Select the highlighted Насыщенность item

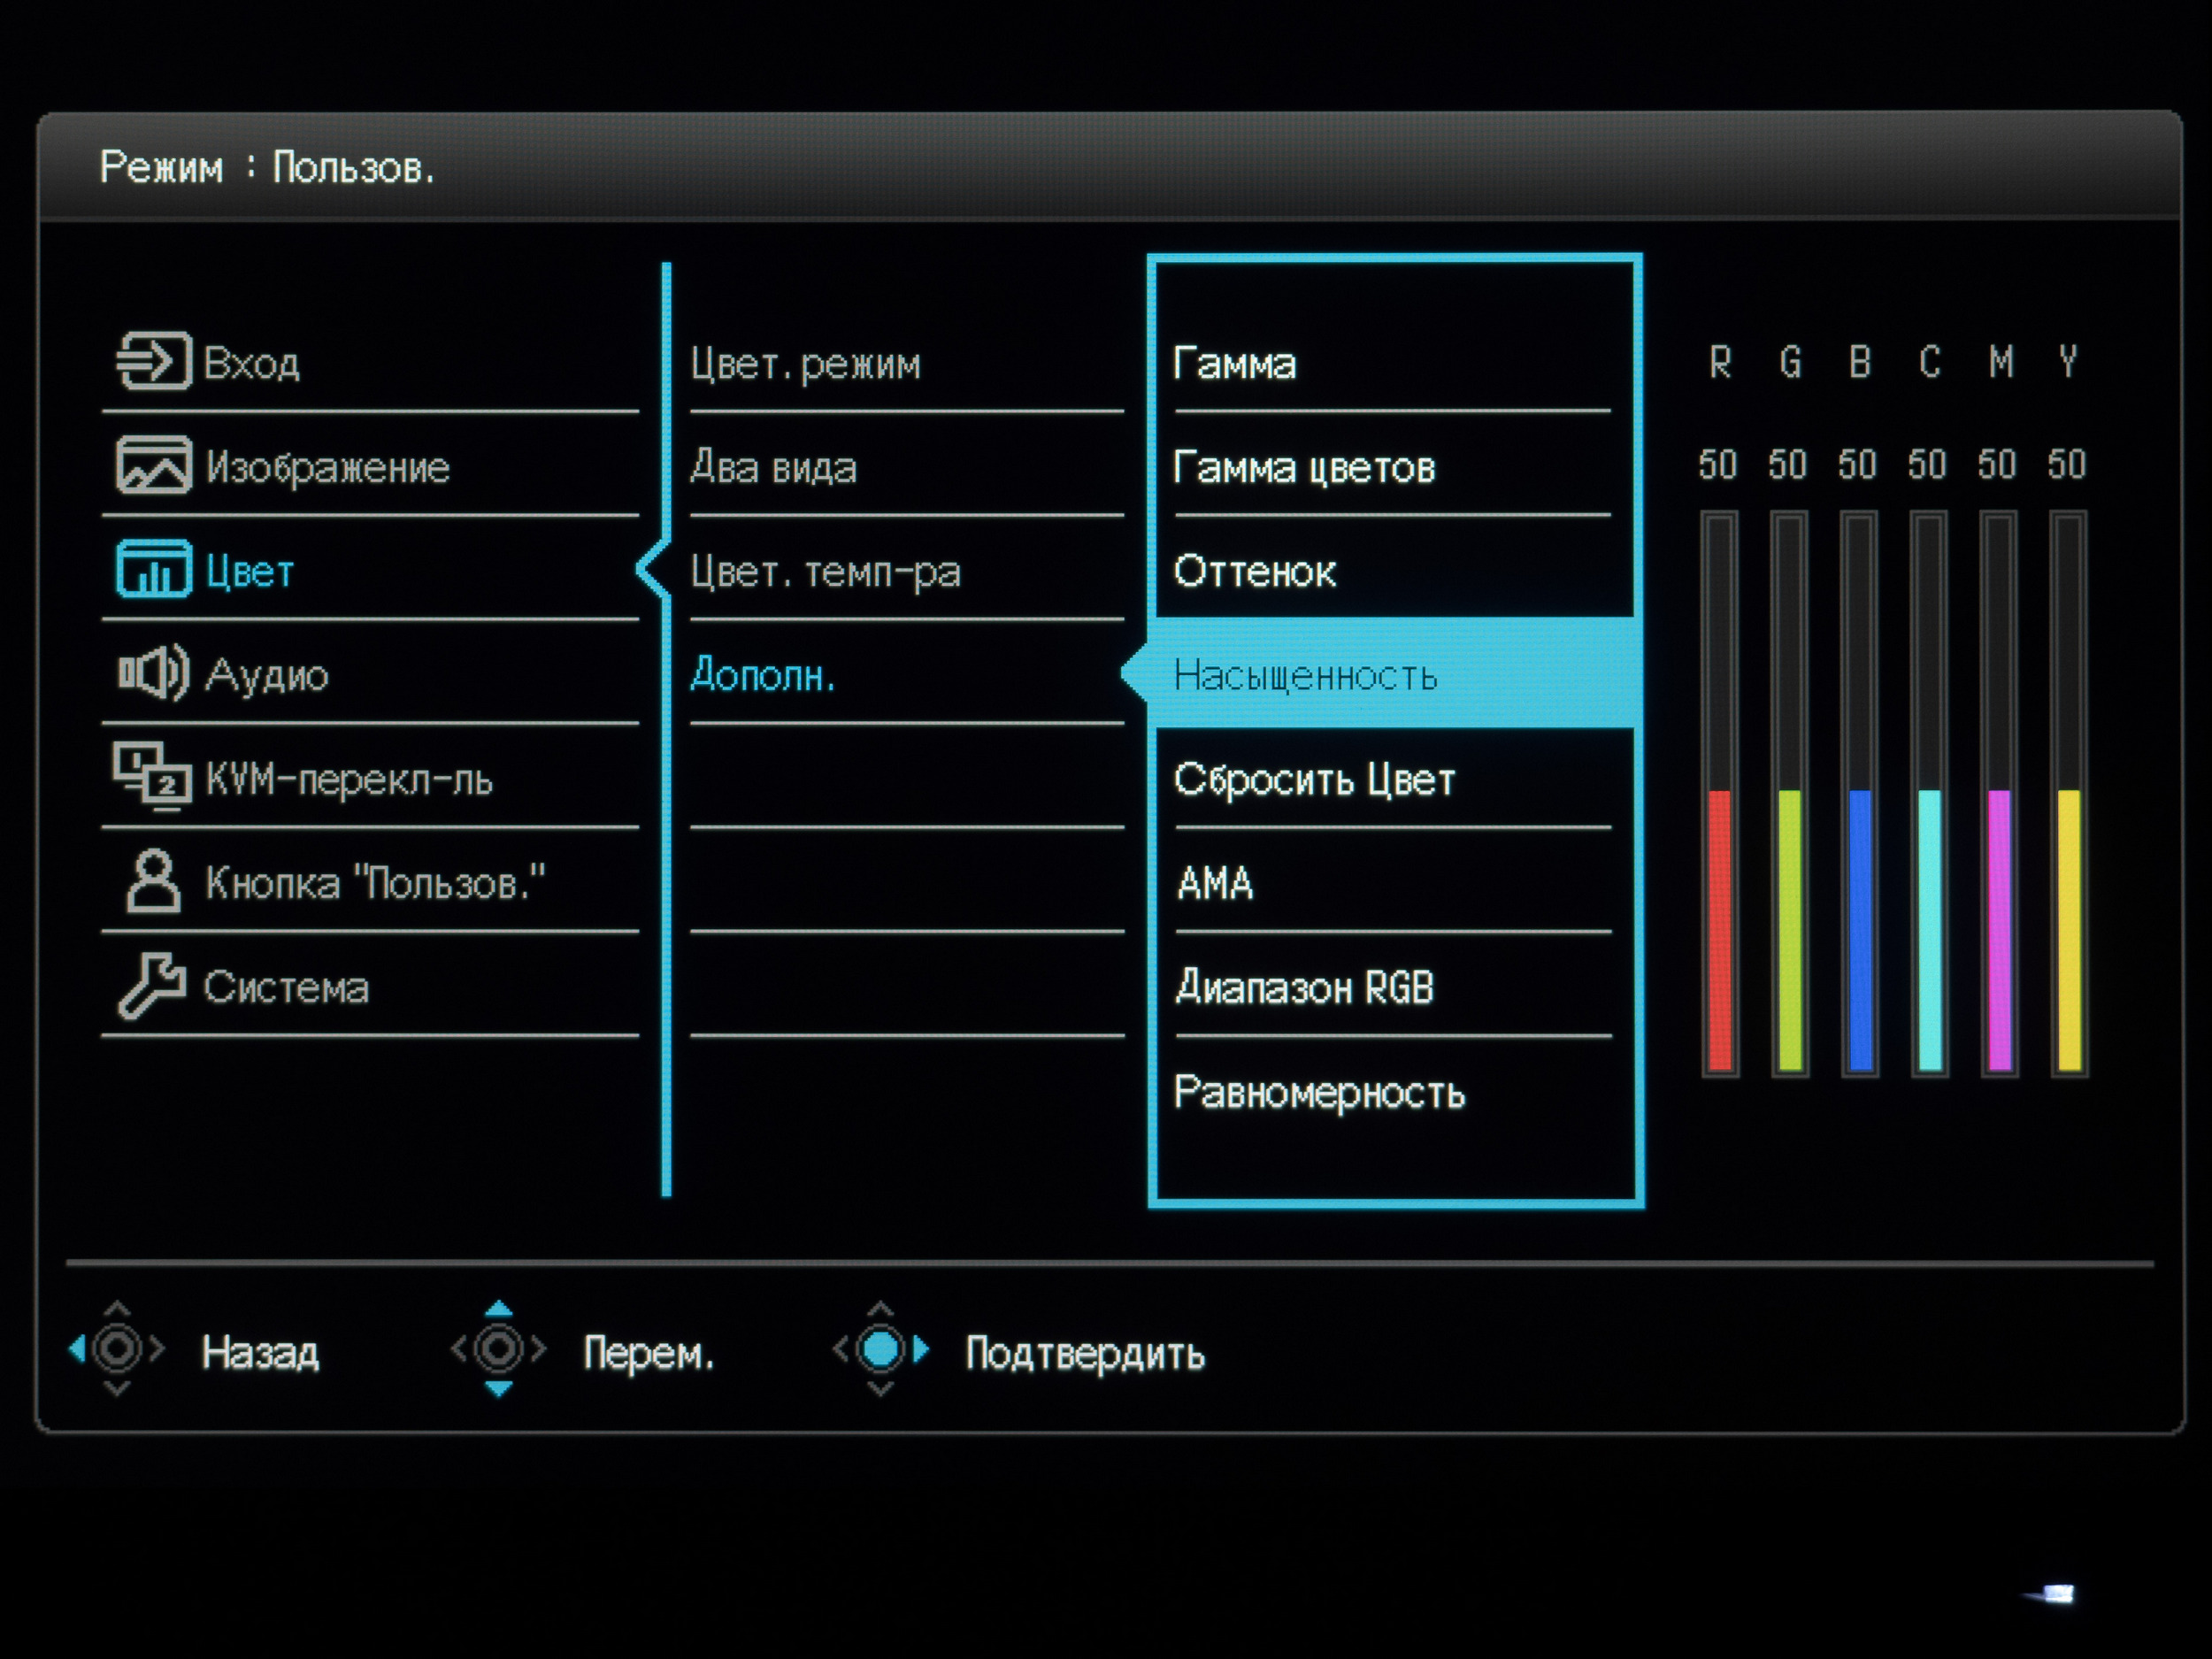click(x=1305, y=677)
